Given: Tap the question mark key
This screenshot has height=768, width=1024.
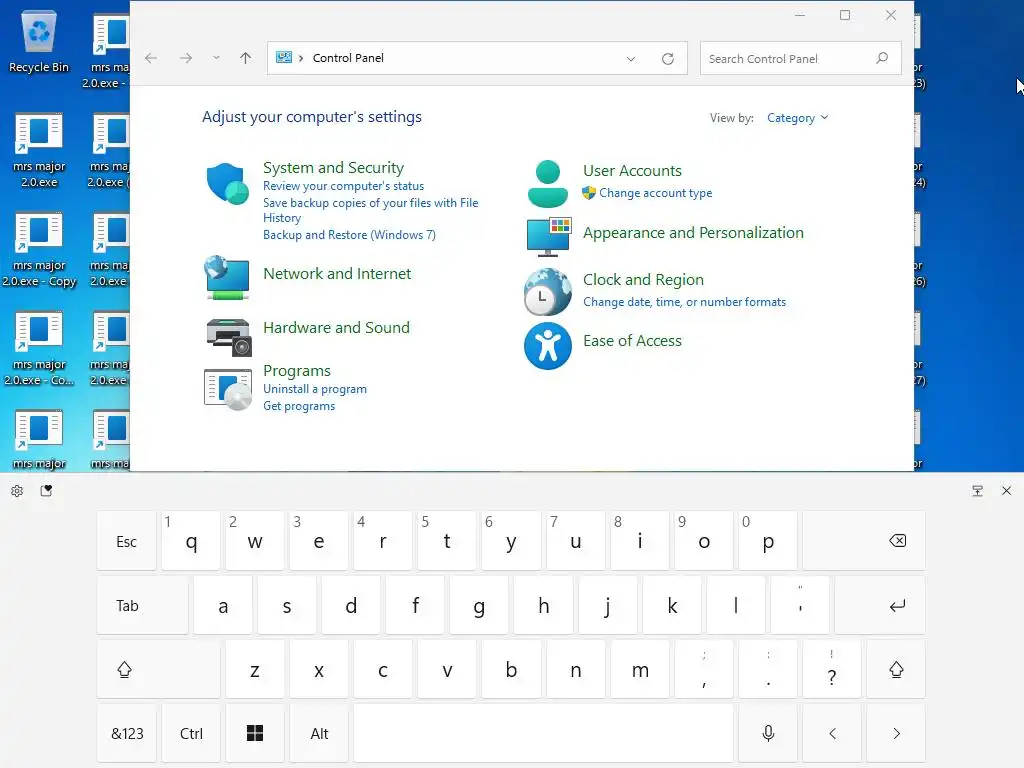Looking at the screenshot, I should 832,669.
